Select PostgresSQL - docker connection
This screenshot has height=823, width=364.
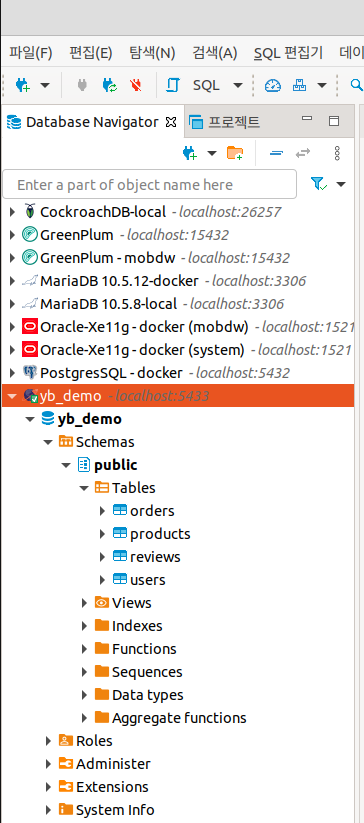pos(111,373)
